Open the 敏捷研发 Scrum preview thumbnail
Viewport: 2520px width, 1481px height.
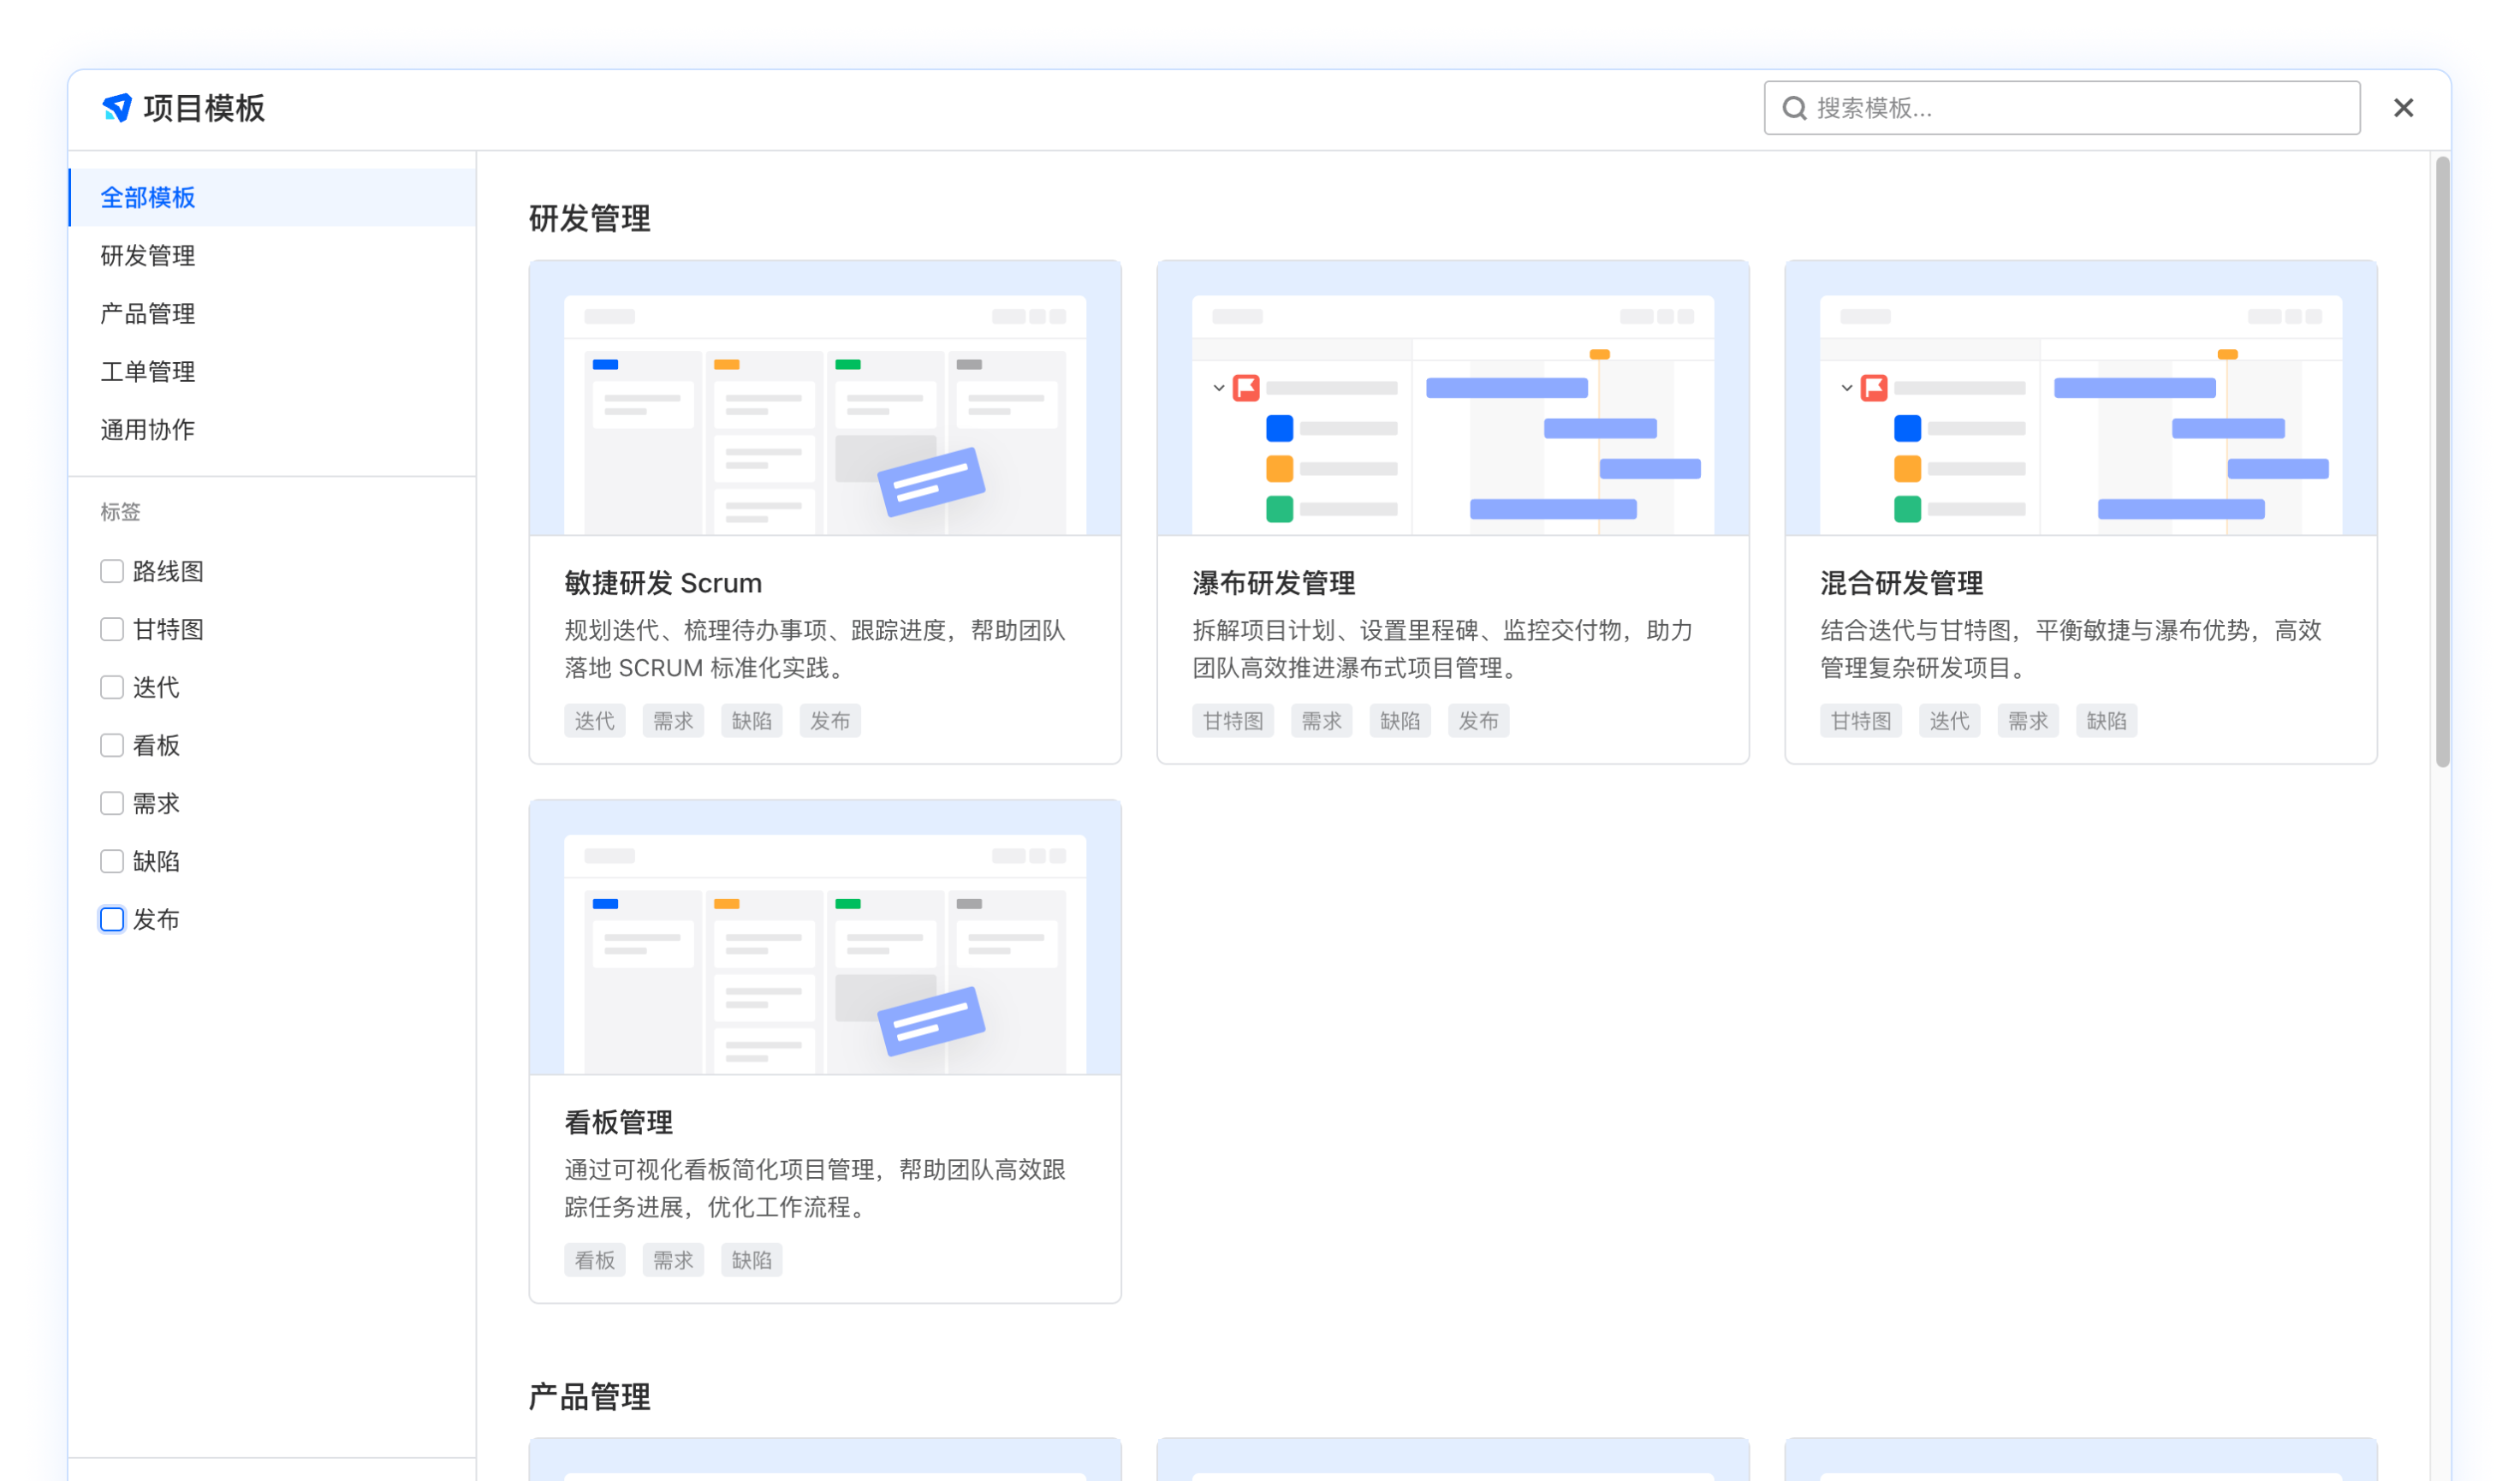pos(825,399)
